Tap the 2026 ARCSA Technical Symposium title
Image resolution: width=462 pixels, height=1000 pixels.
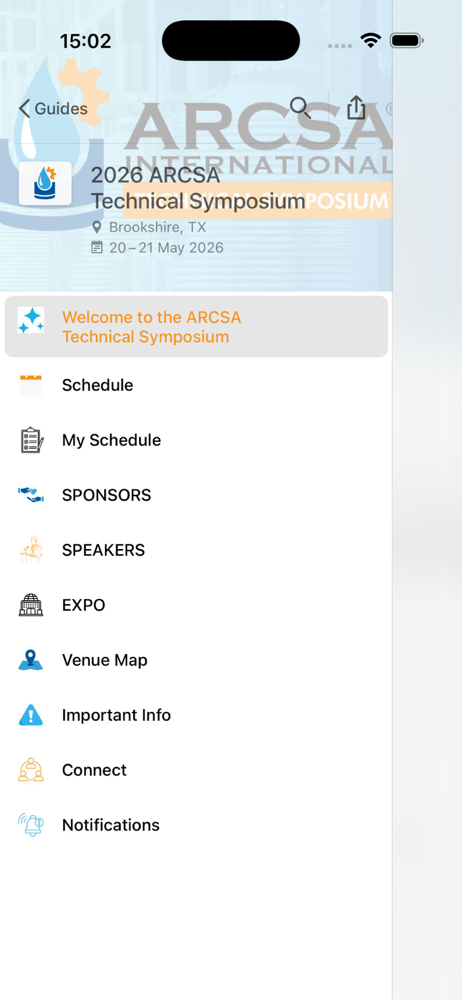coord(198,188)
